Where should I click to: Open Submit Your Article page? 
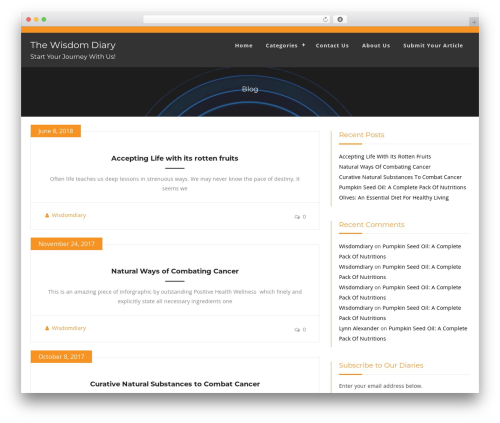(x=433, y=46)
